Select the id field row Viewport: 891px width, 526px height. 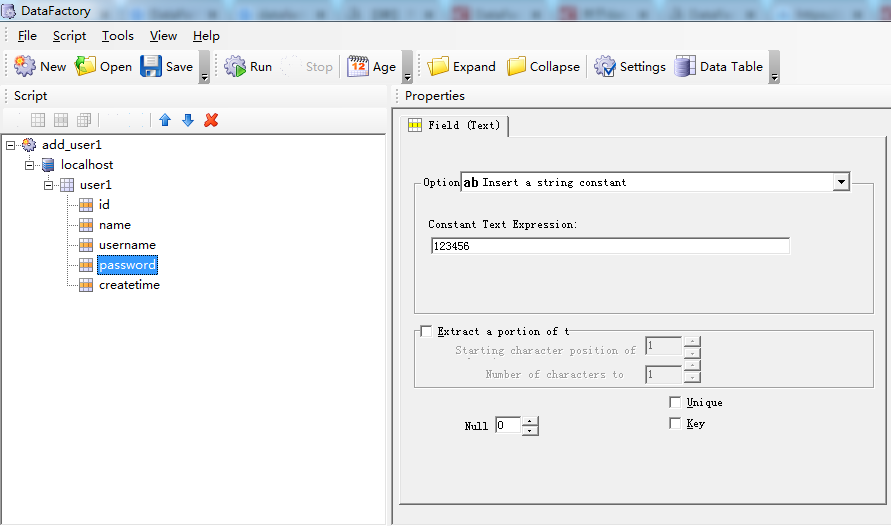pos(104,204)
